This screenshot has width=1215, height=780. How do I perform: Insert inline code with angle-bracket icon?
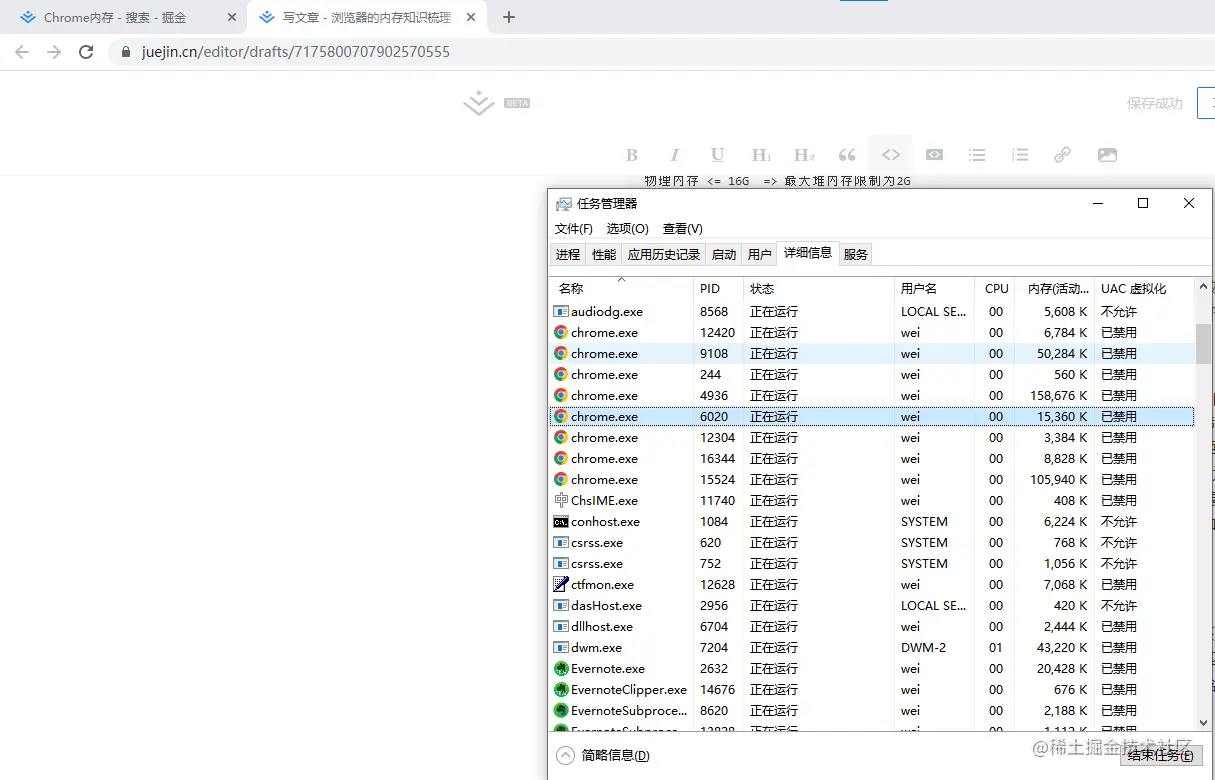click(890, 155)
